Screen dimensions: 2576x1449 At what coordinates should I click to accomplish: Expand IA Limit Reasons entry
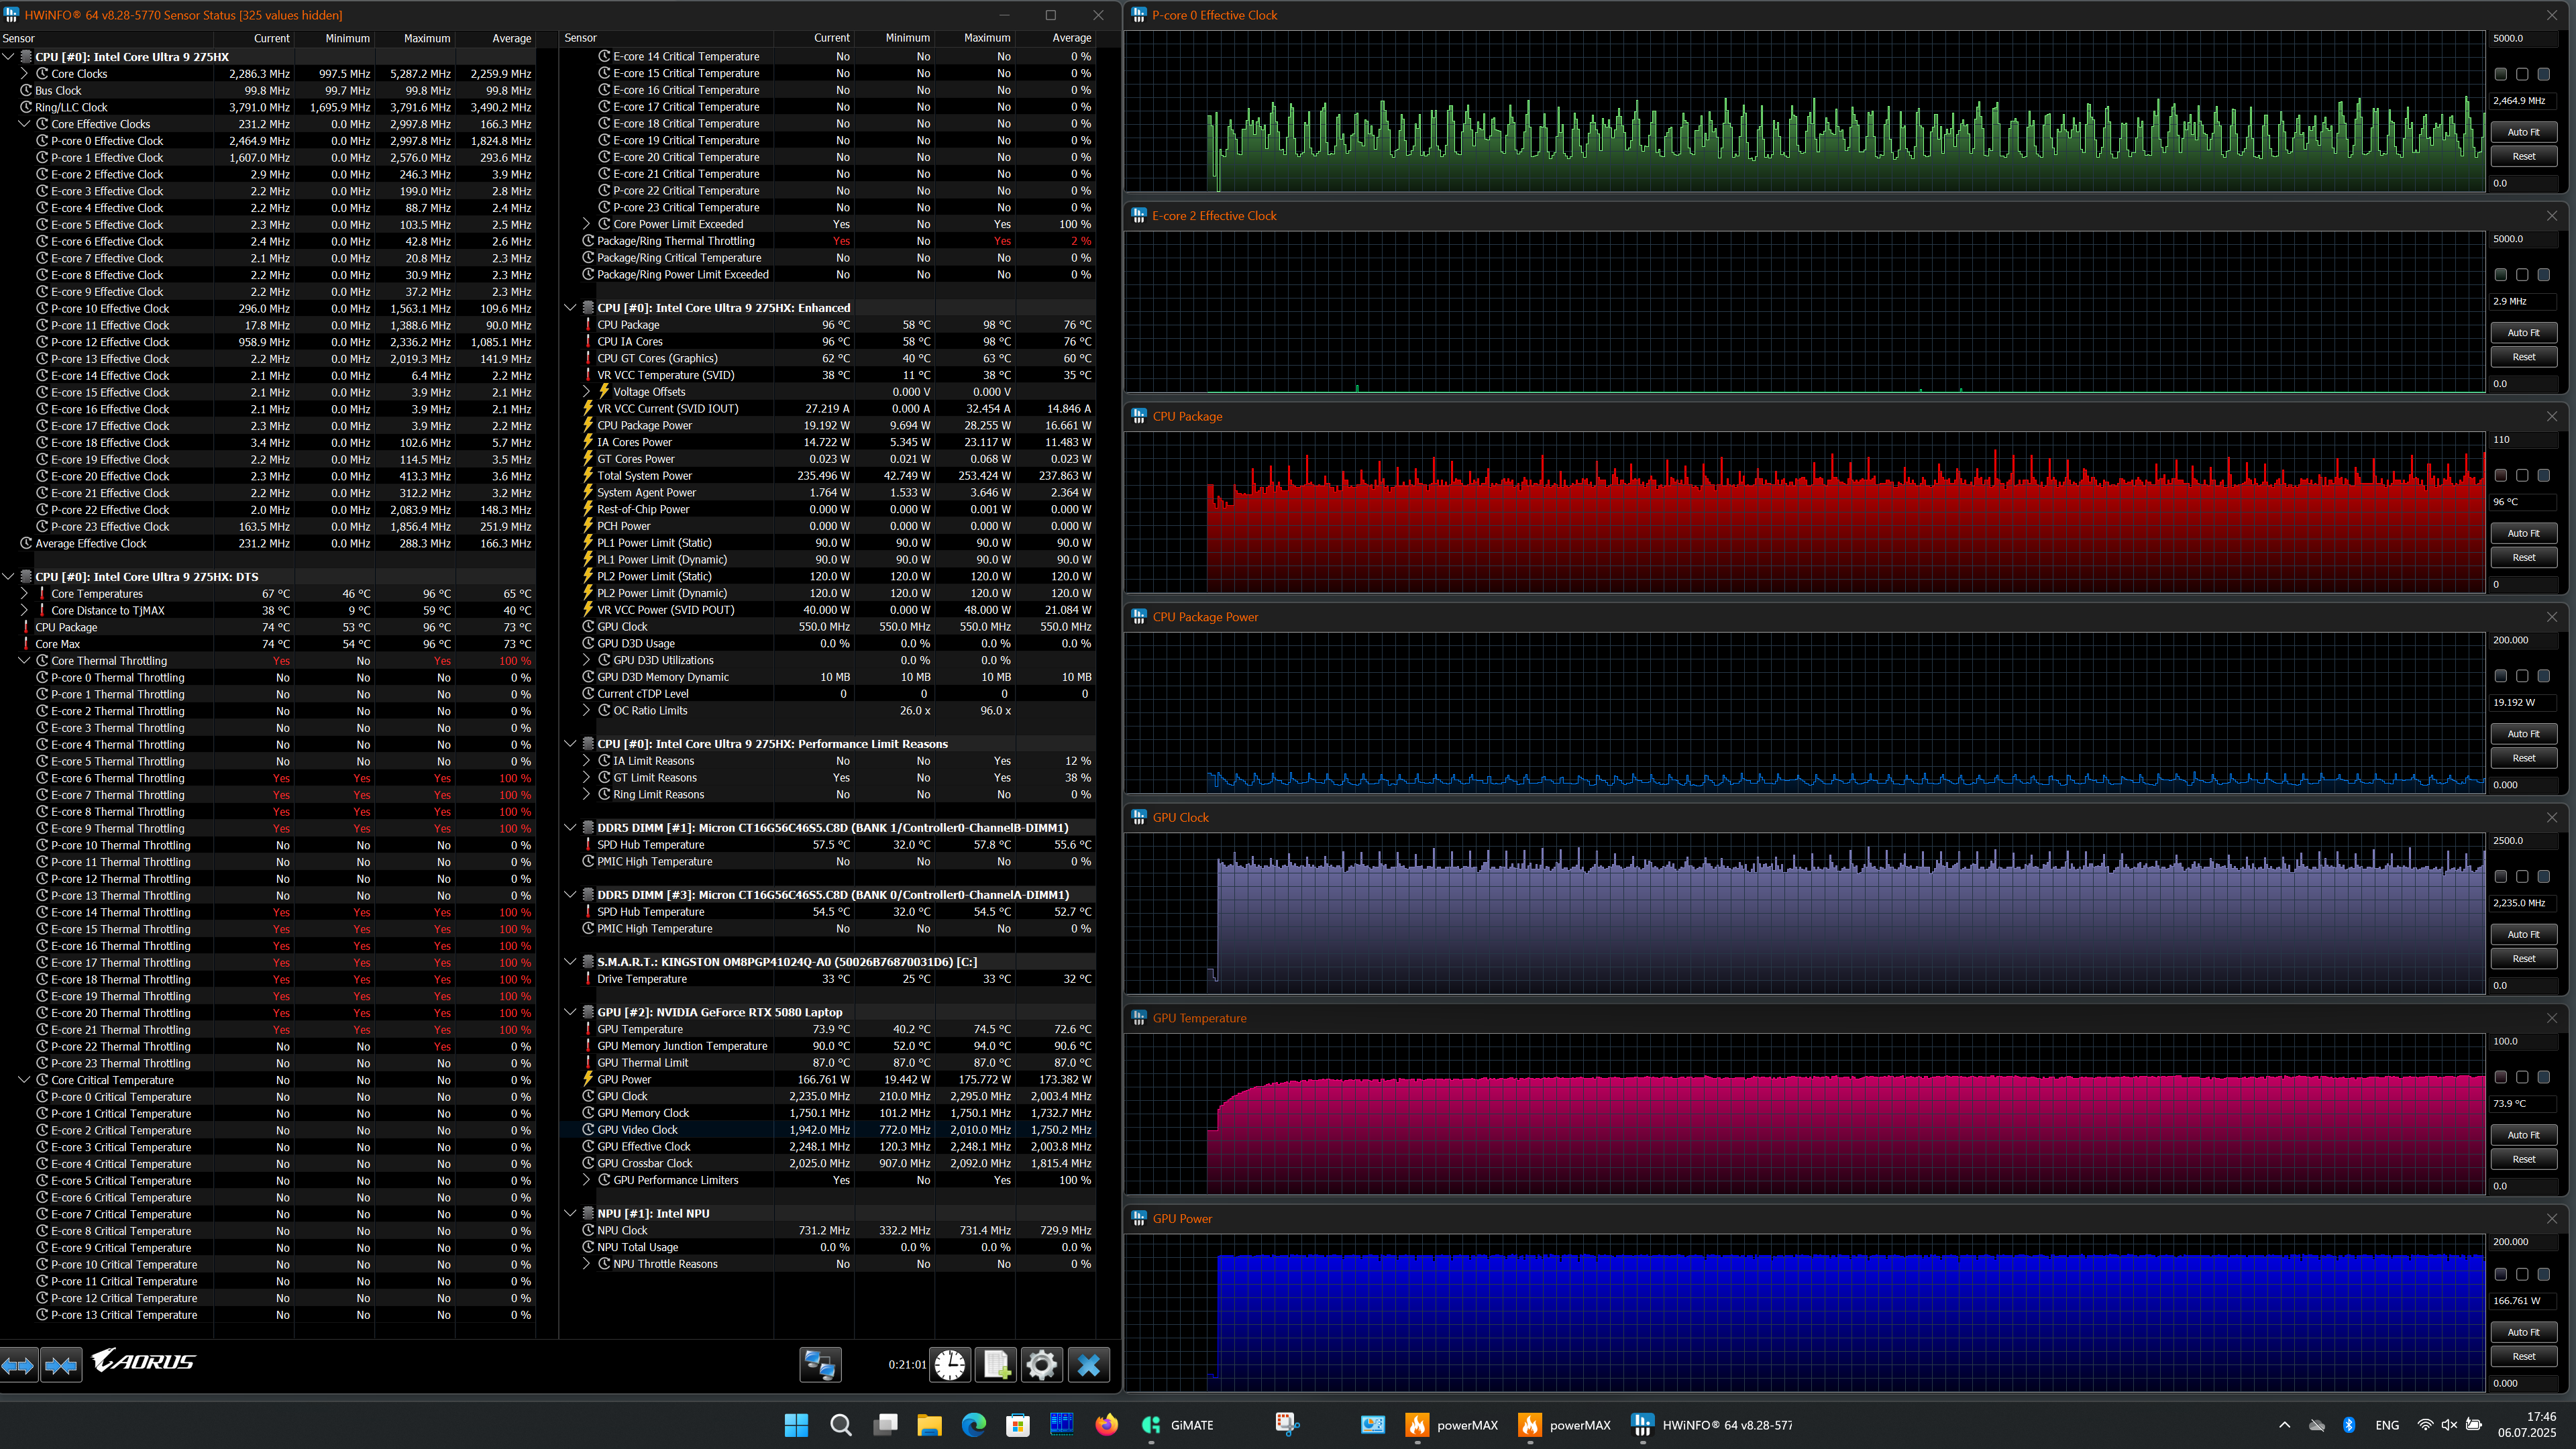(587, 761)
